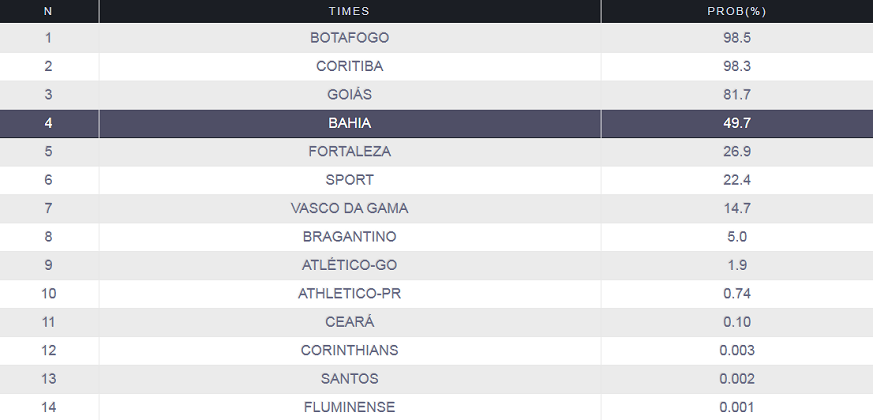
Task: Choose the SANTOS team row
Action: (436, 379)
